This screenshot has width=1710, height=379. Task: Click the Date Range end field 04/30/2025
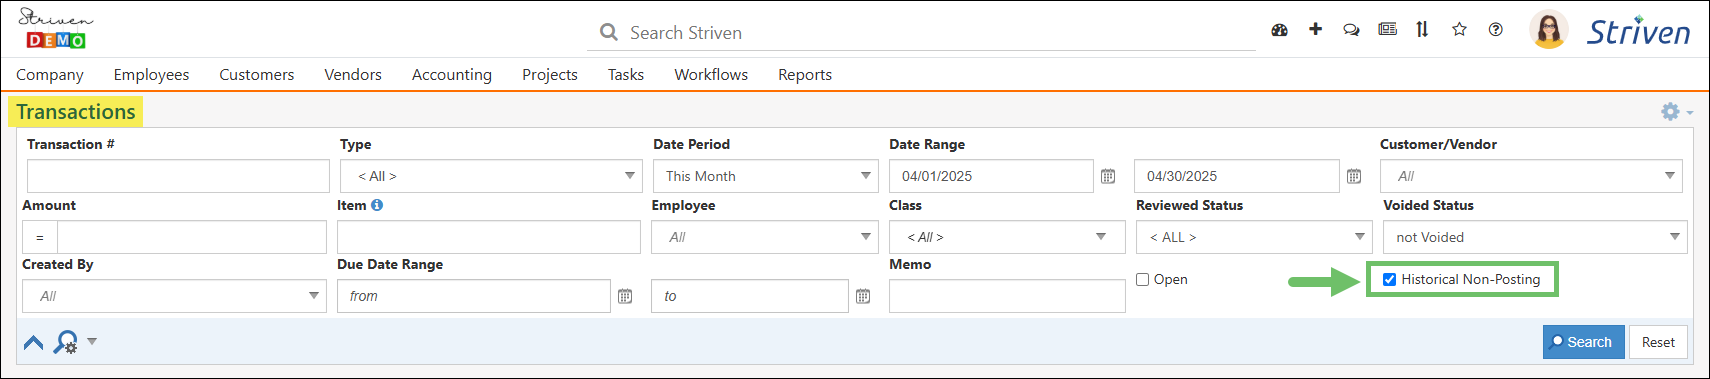(x=1237, y=176)
